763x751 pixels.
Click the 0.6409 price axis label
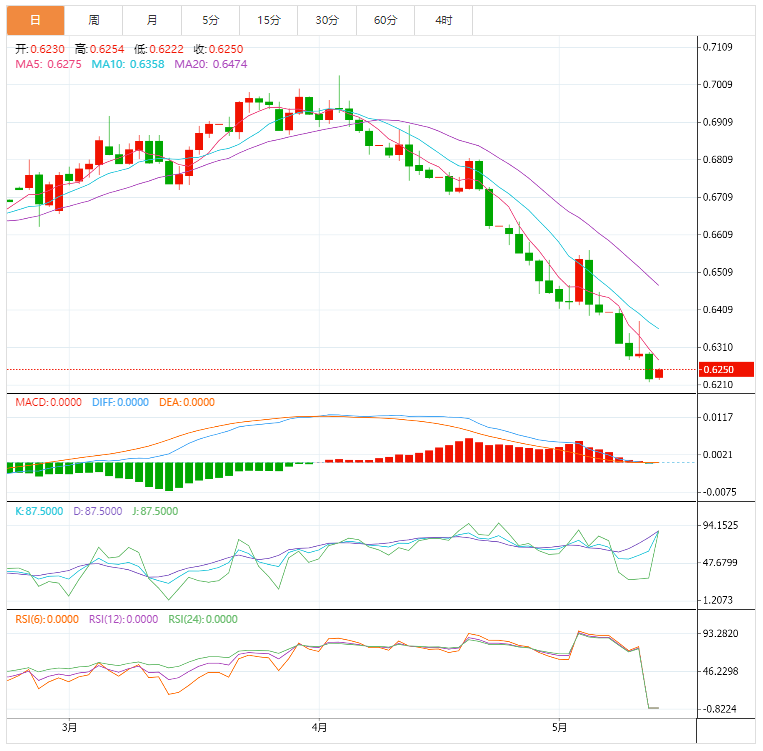(718, 310)
